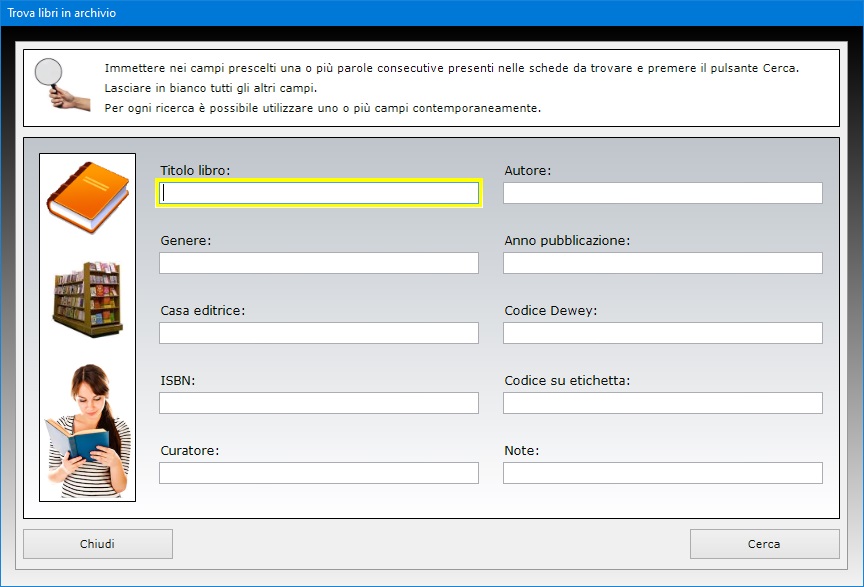
Task: Click the Casa editrice text box
Action: click(319, 333)
